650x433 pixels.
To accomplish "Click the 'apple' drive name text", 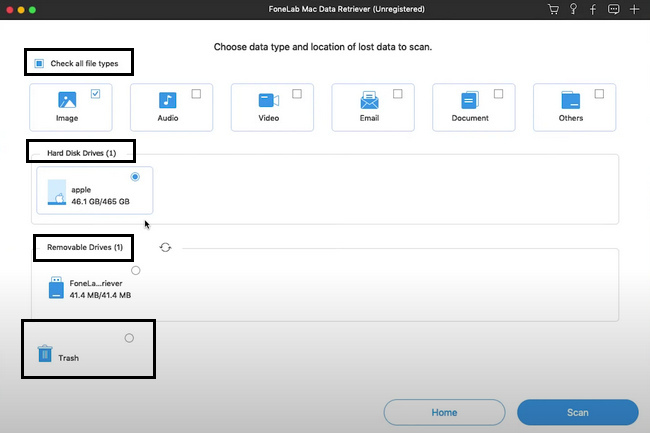I will [x=81, y=190].
